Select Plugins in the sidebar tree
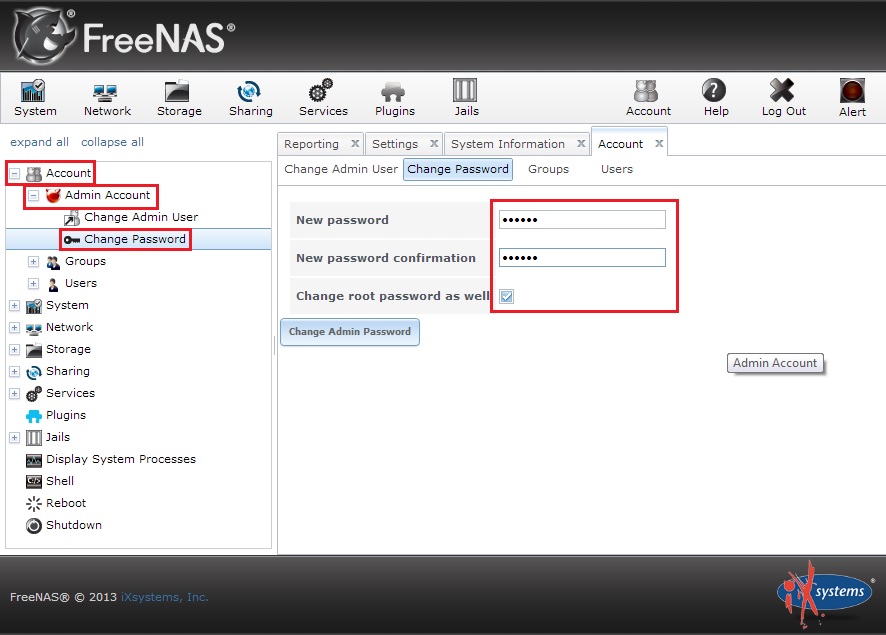 click(56, 416)
